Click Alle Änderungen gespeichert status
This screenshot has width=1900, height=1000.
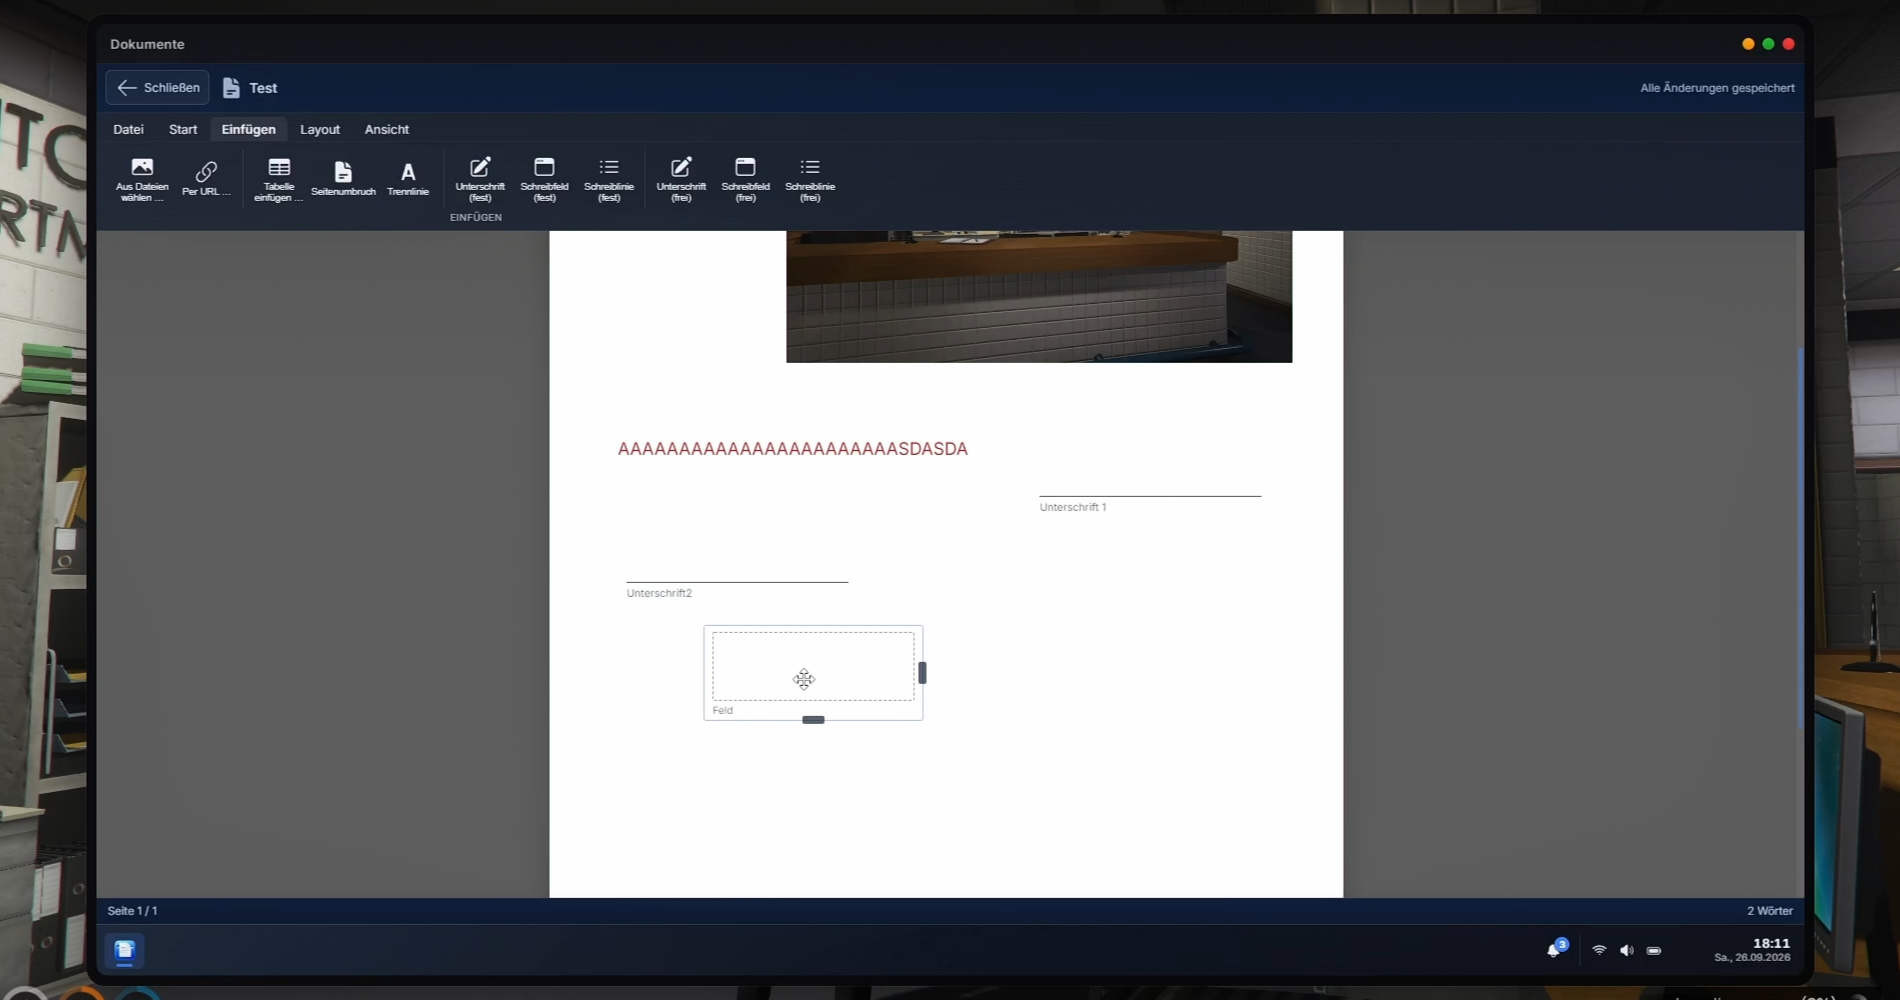(1717, 88)
